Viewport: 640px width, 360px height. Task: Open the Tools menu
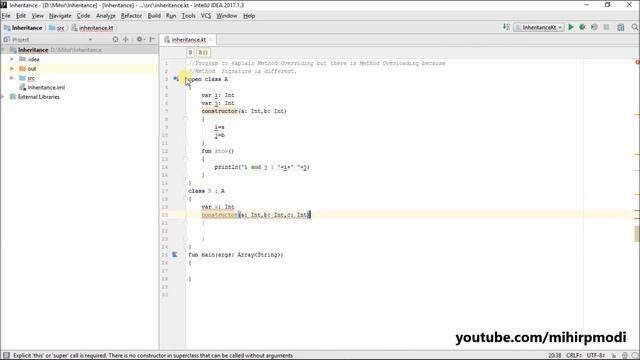pos(188,16)
